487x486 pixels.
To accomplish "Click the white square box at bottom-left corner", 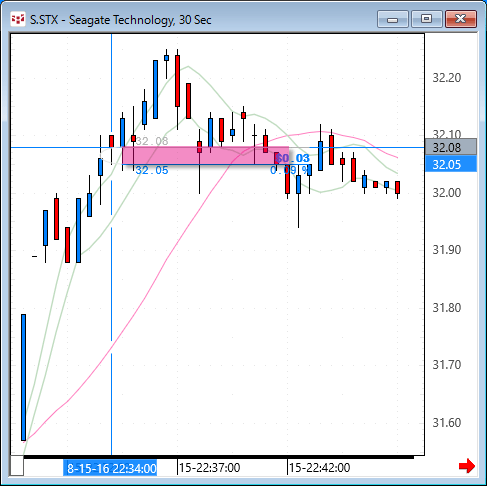I will pos(17,465).
